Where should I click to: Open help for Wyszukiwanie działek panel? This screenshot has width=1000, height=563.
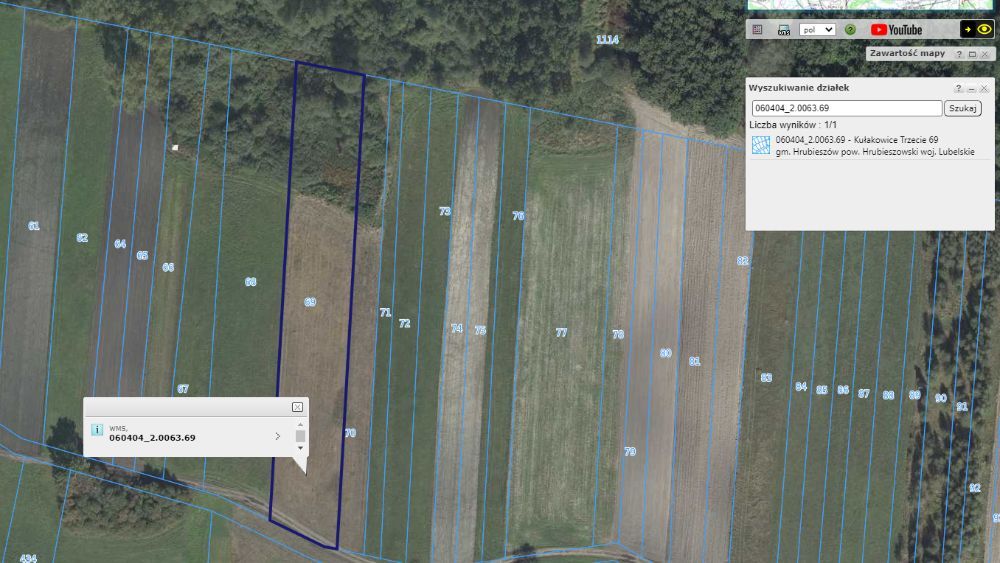[x=958, y=89]
